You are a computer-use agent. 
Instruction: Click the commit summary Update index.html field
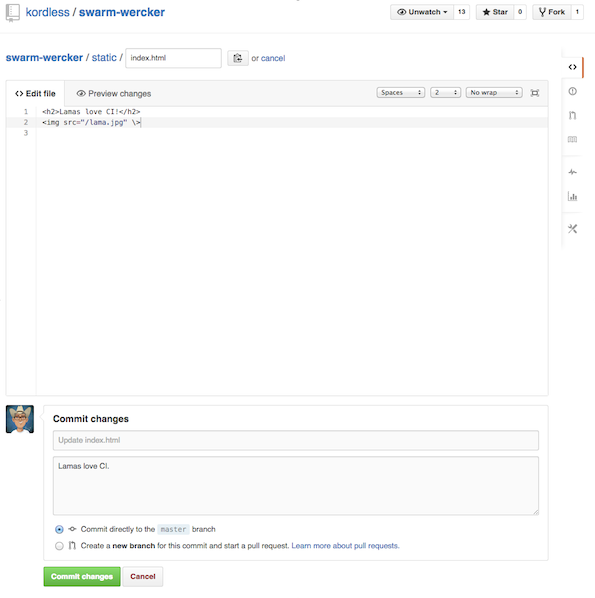[x=296, y=440]
